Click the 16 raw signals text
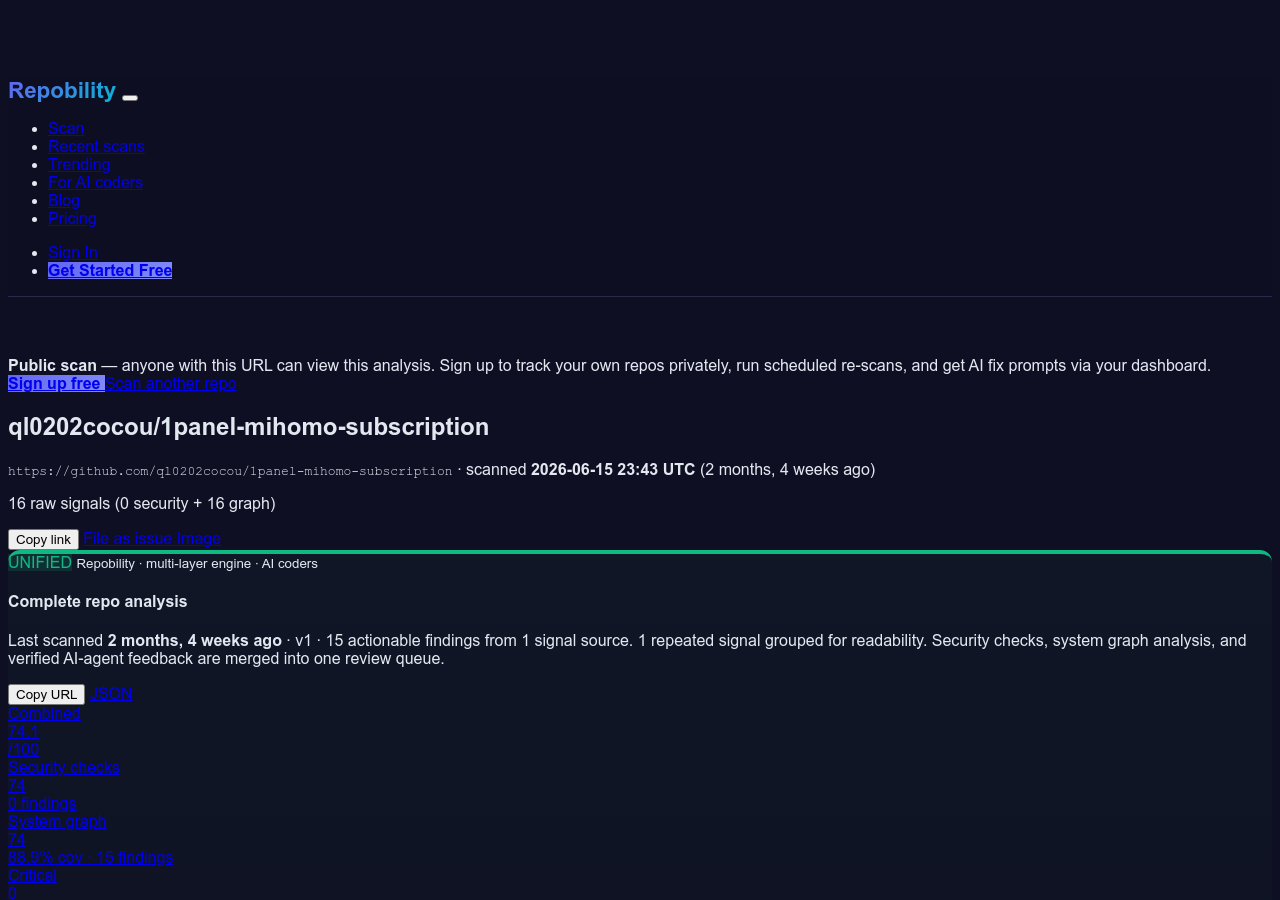1280x900 pixels. click(142, 503)
